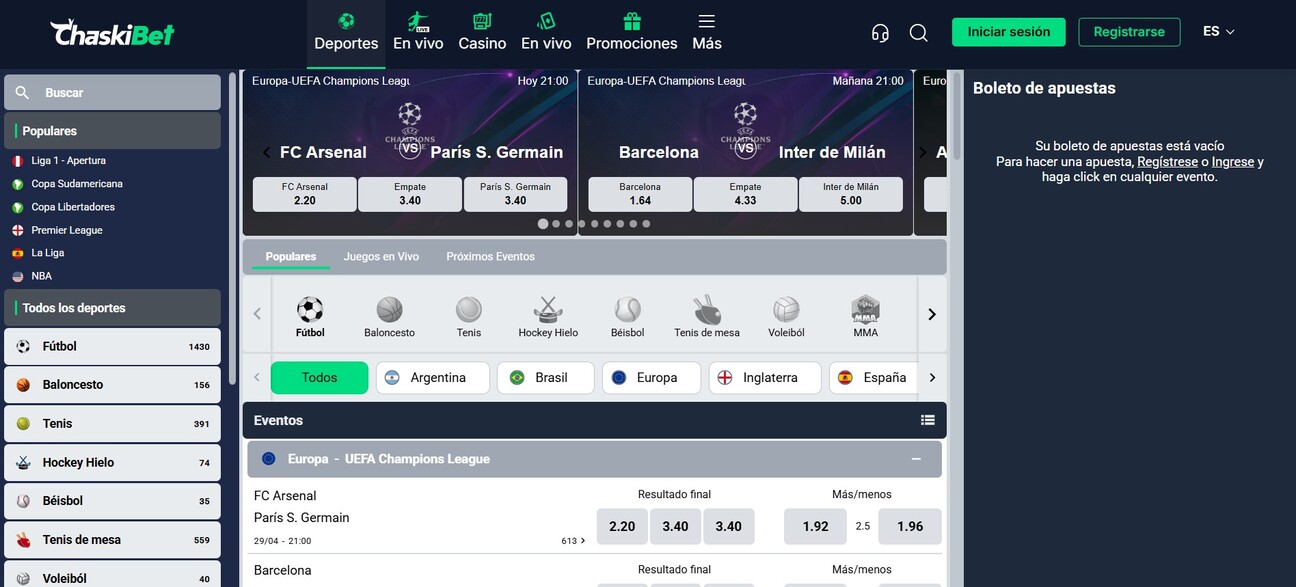Select Tenis icon in sports carousel
Viewport: 1296px width, 587px height.
point(469,309)
